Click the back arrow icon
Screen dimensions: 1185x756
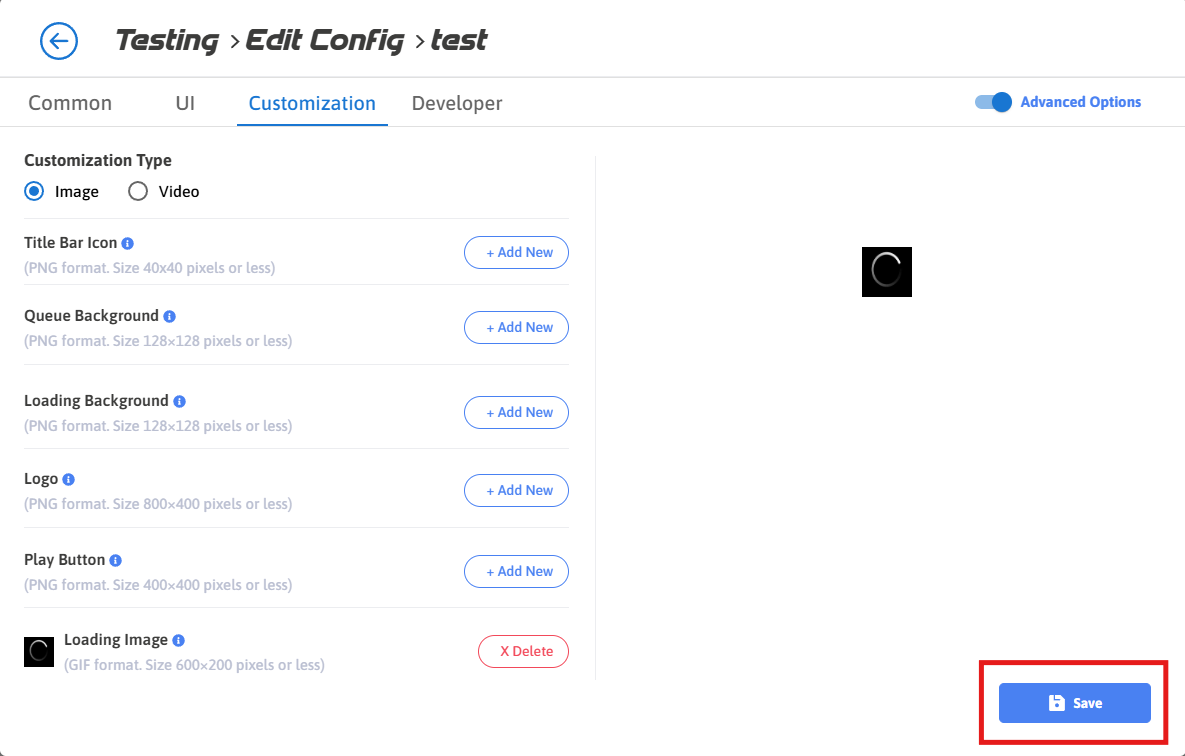[x=58, y=41]
